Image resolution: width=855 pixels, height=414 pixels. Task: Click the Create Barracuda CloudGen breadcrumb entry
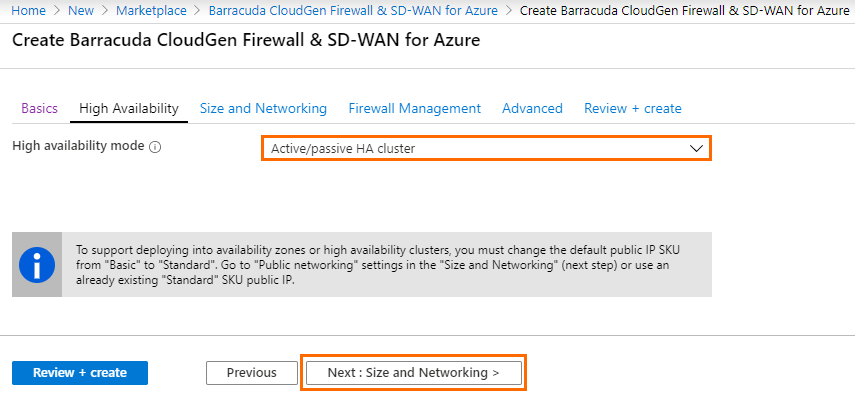click(684, 10)
